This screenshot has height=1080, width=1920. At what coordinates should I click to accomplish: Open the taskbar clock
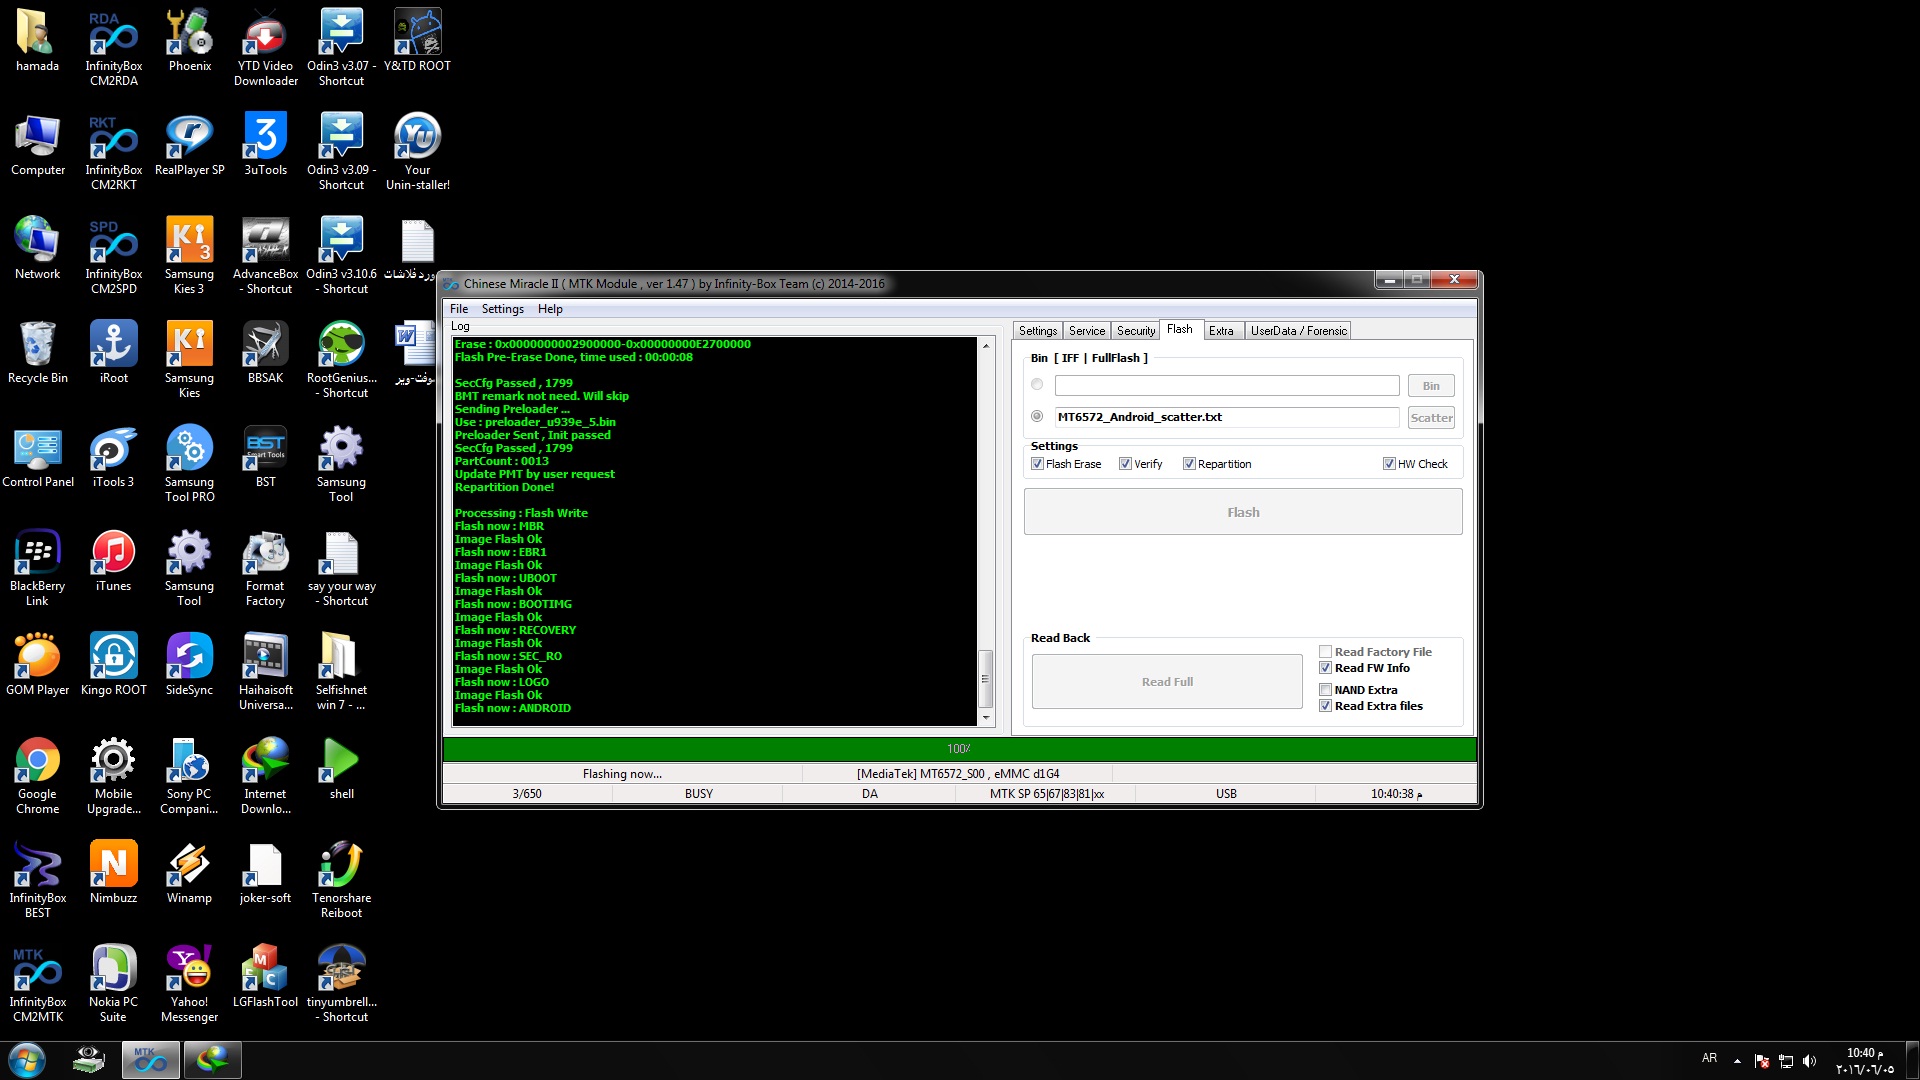click(1864, 1061)
